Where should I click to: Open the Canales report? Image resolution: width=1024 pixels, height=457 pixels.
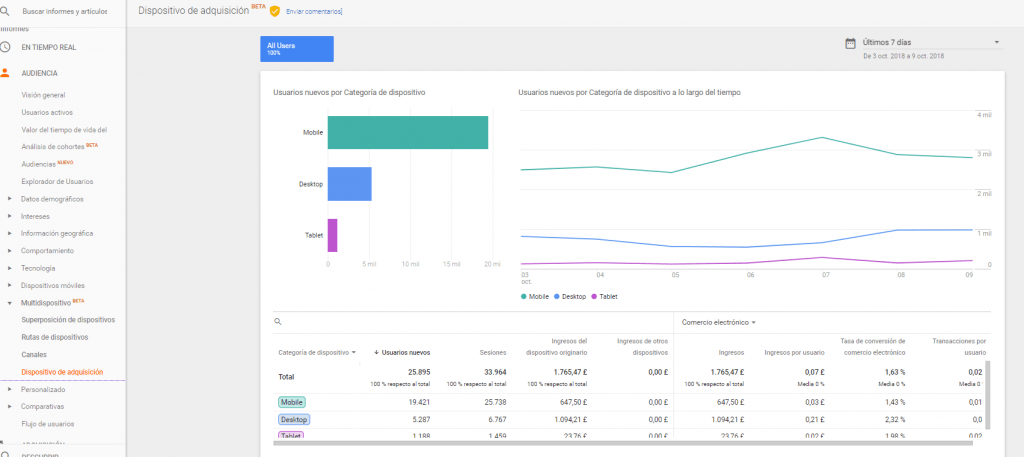pos(34,355)
